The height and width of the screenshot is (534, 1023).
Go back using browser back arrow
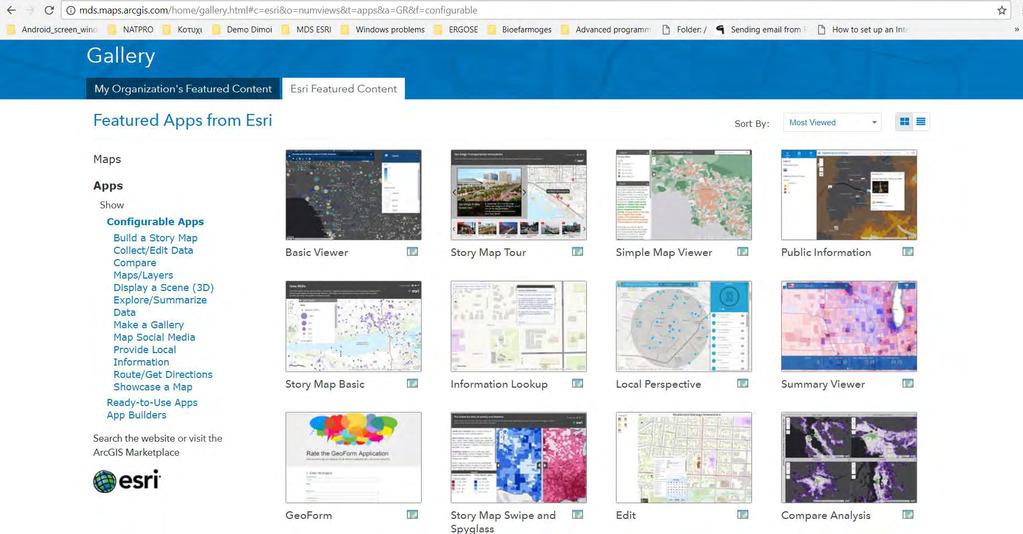tap(11, 10)
